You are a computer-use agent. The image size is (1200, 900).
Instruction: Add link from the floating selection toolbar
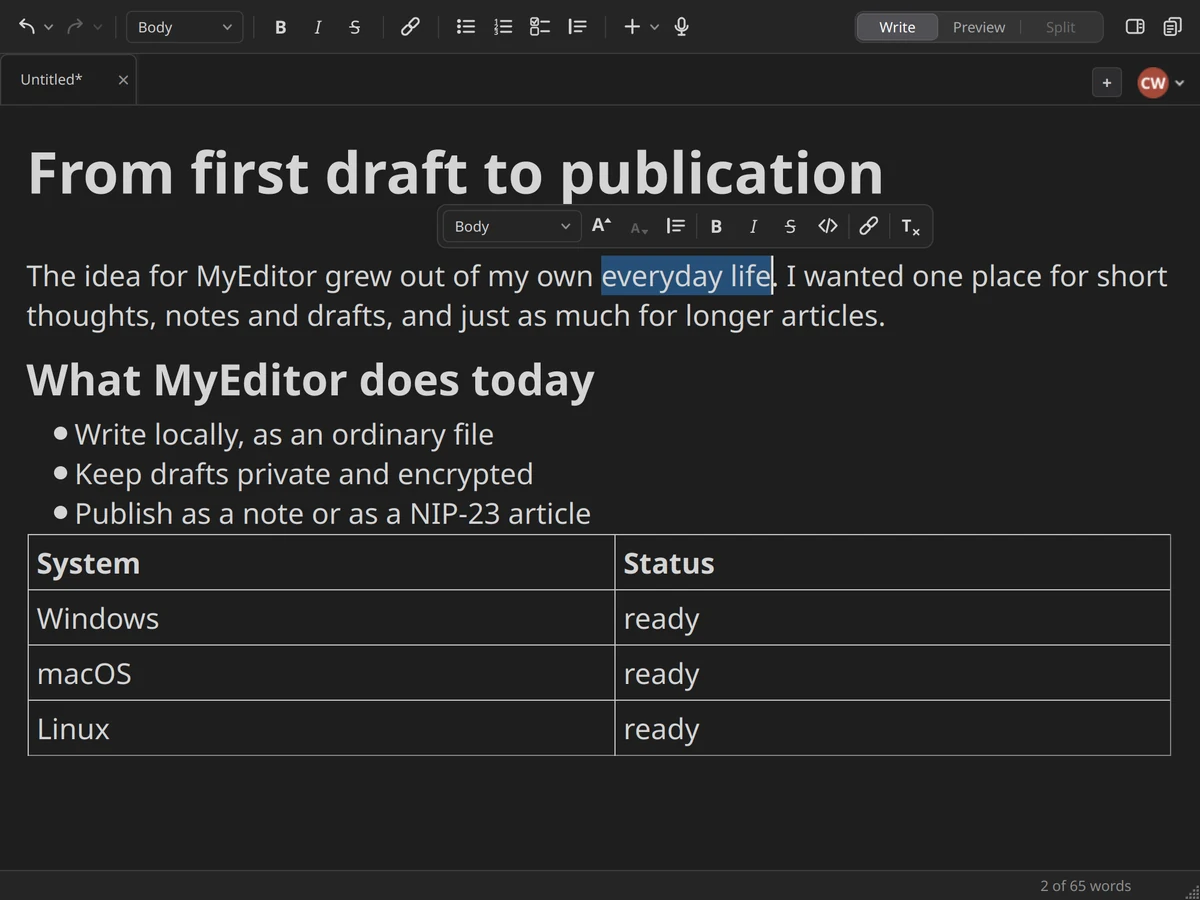click(869, 226)
